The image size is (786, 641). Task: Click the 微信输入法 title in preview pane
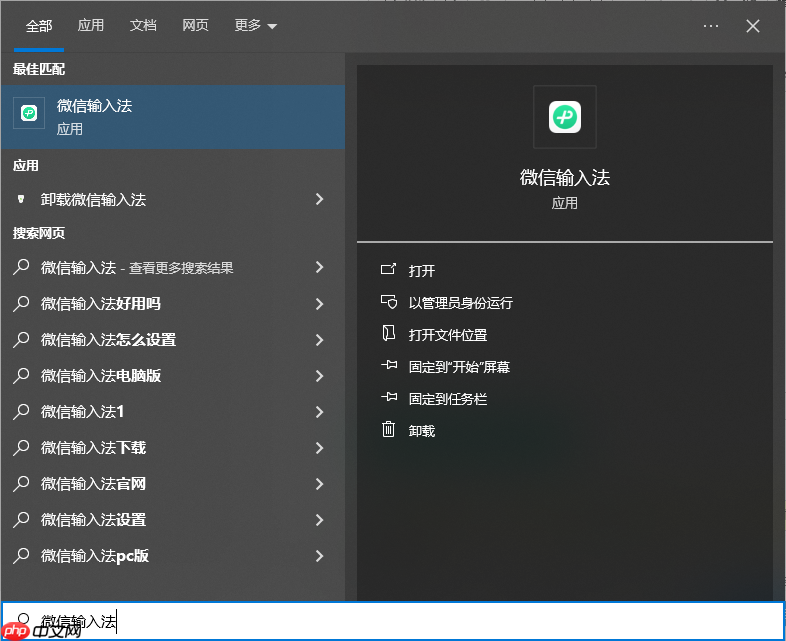coord(564,178)
